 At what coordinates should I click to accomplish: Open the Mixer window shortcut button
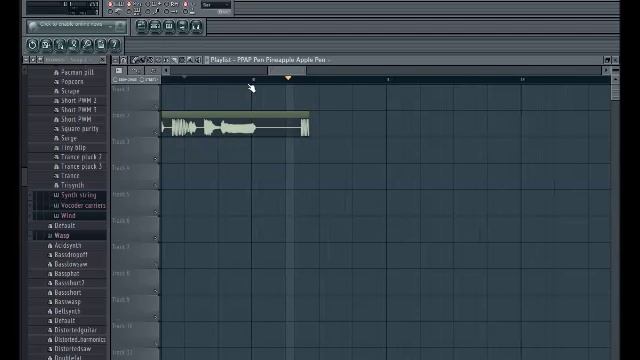(x=196, y=27)
